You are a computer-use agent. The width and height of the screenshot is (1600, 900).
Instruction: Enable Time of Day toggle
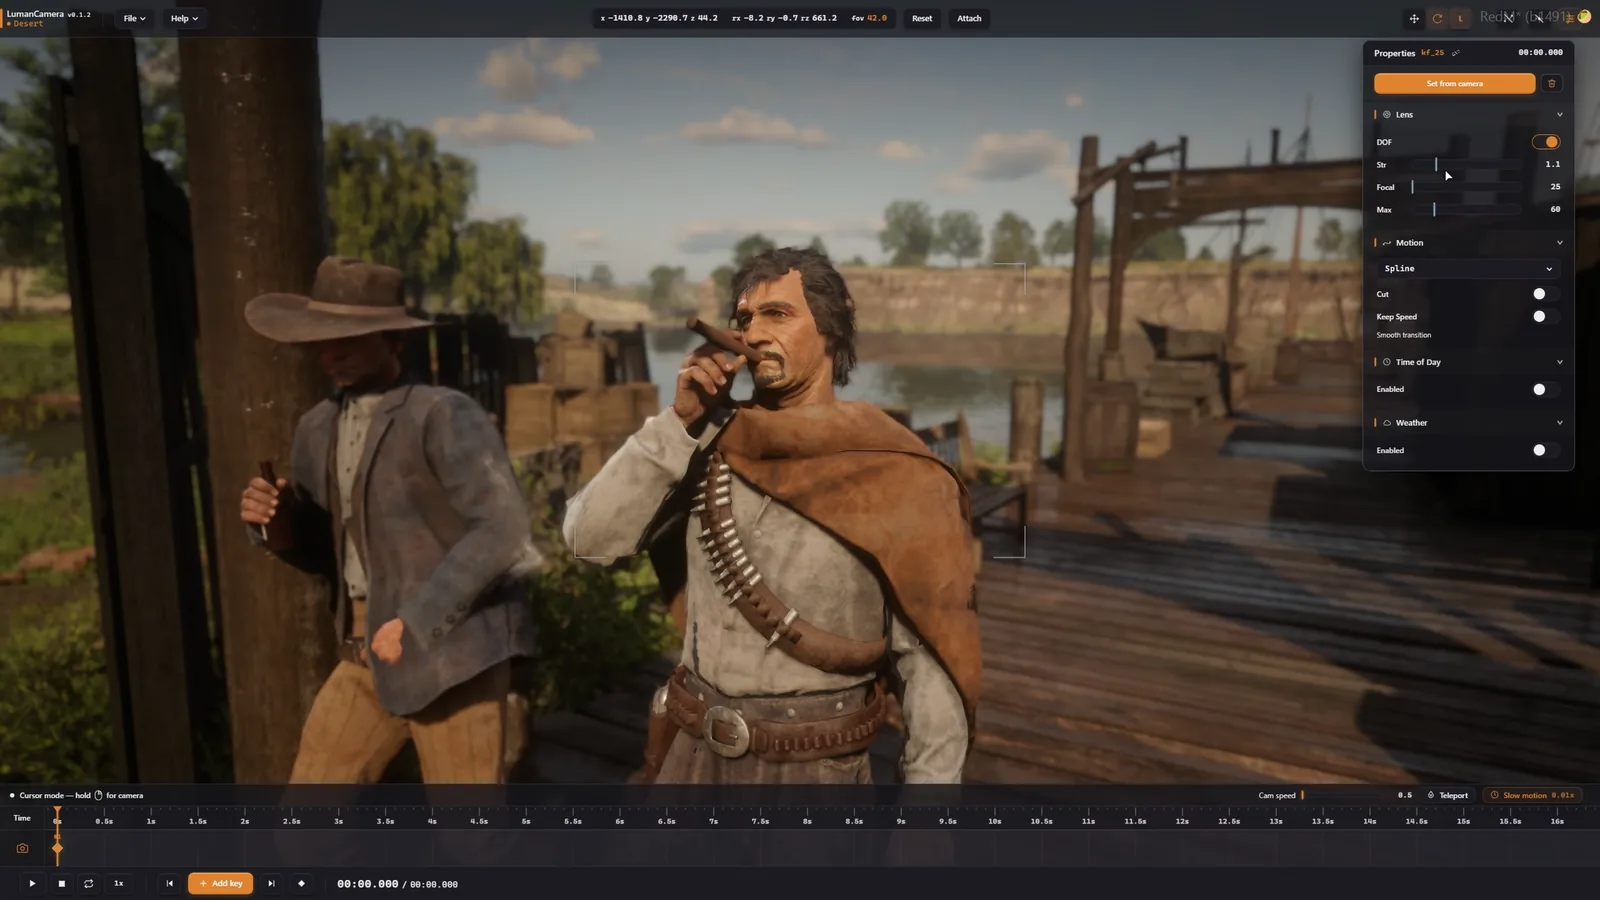coord(1545,389)
